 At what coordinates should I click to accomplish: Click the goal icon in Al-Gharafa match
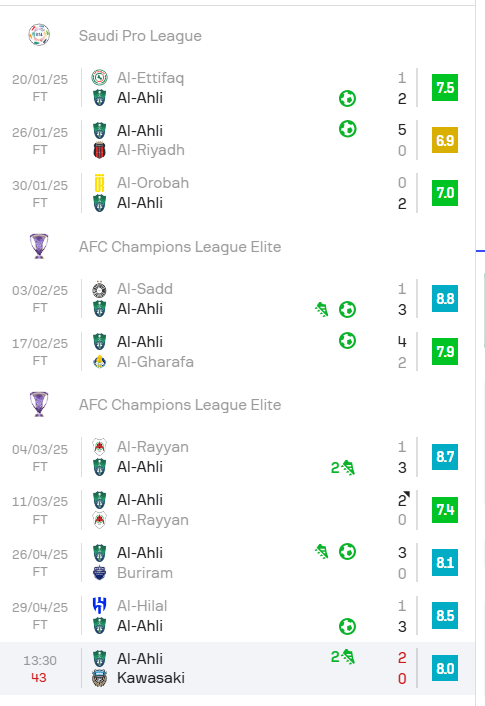point(347,341)
